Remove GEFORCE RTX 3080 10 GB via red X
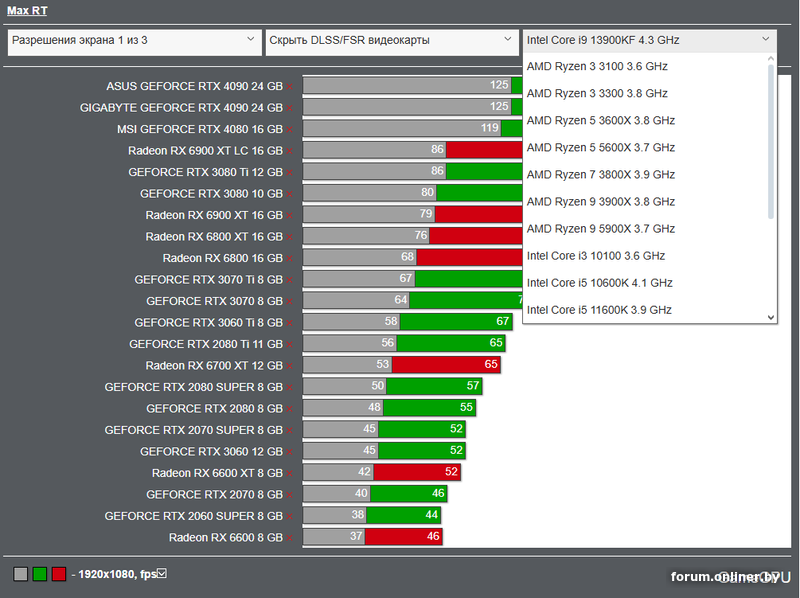Viewport: 800px width, 598px height. point(289,194)
